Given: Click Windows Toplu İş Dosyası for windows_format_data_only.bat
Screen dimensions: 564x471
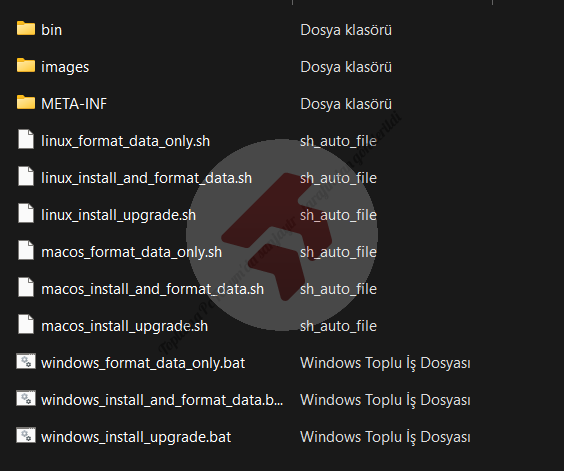Looking at the screenshot, I should pyautogui.click(x=385, y=363).
